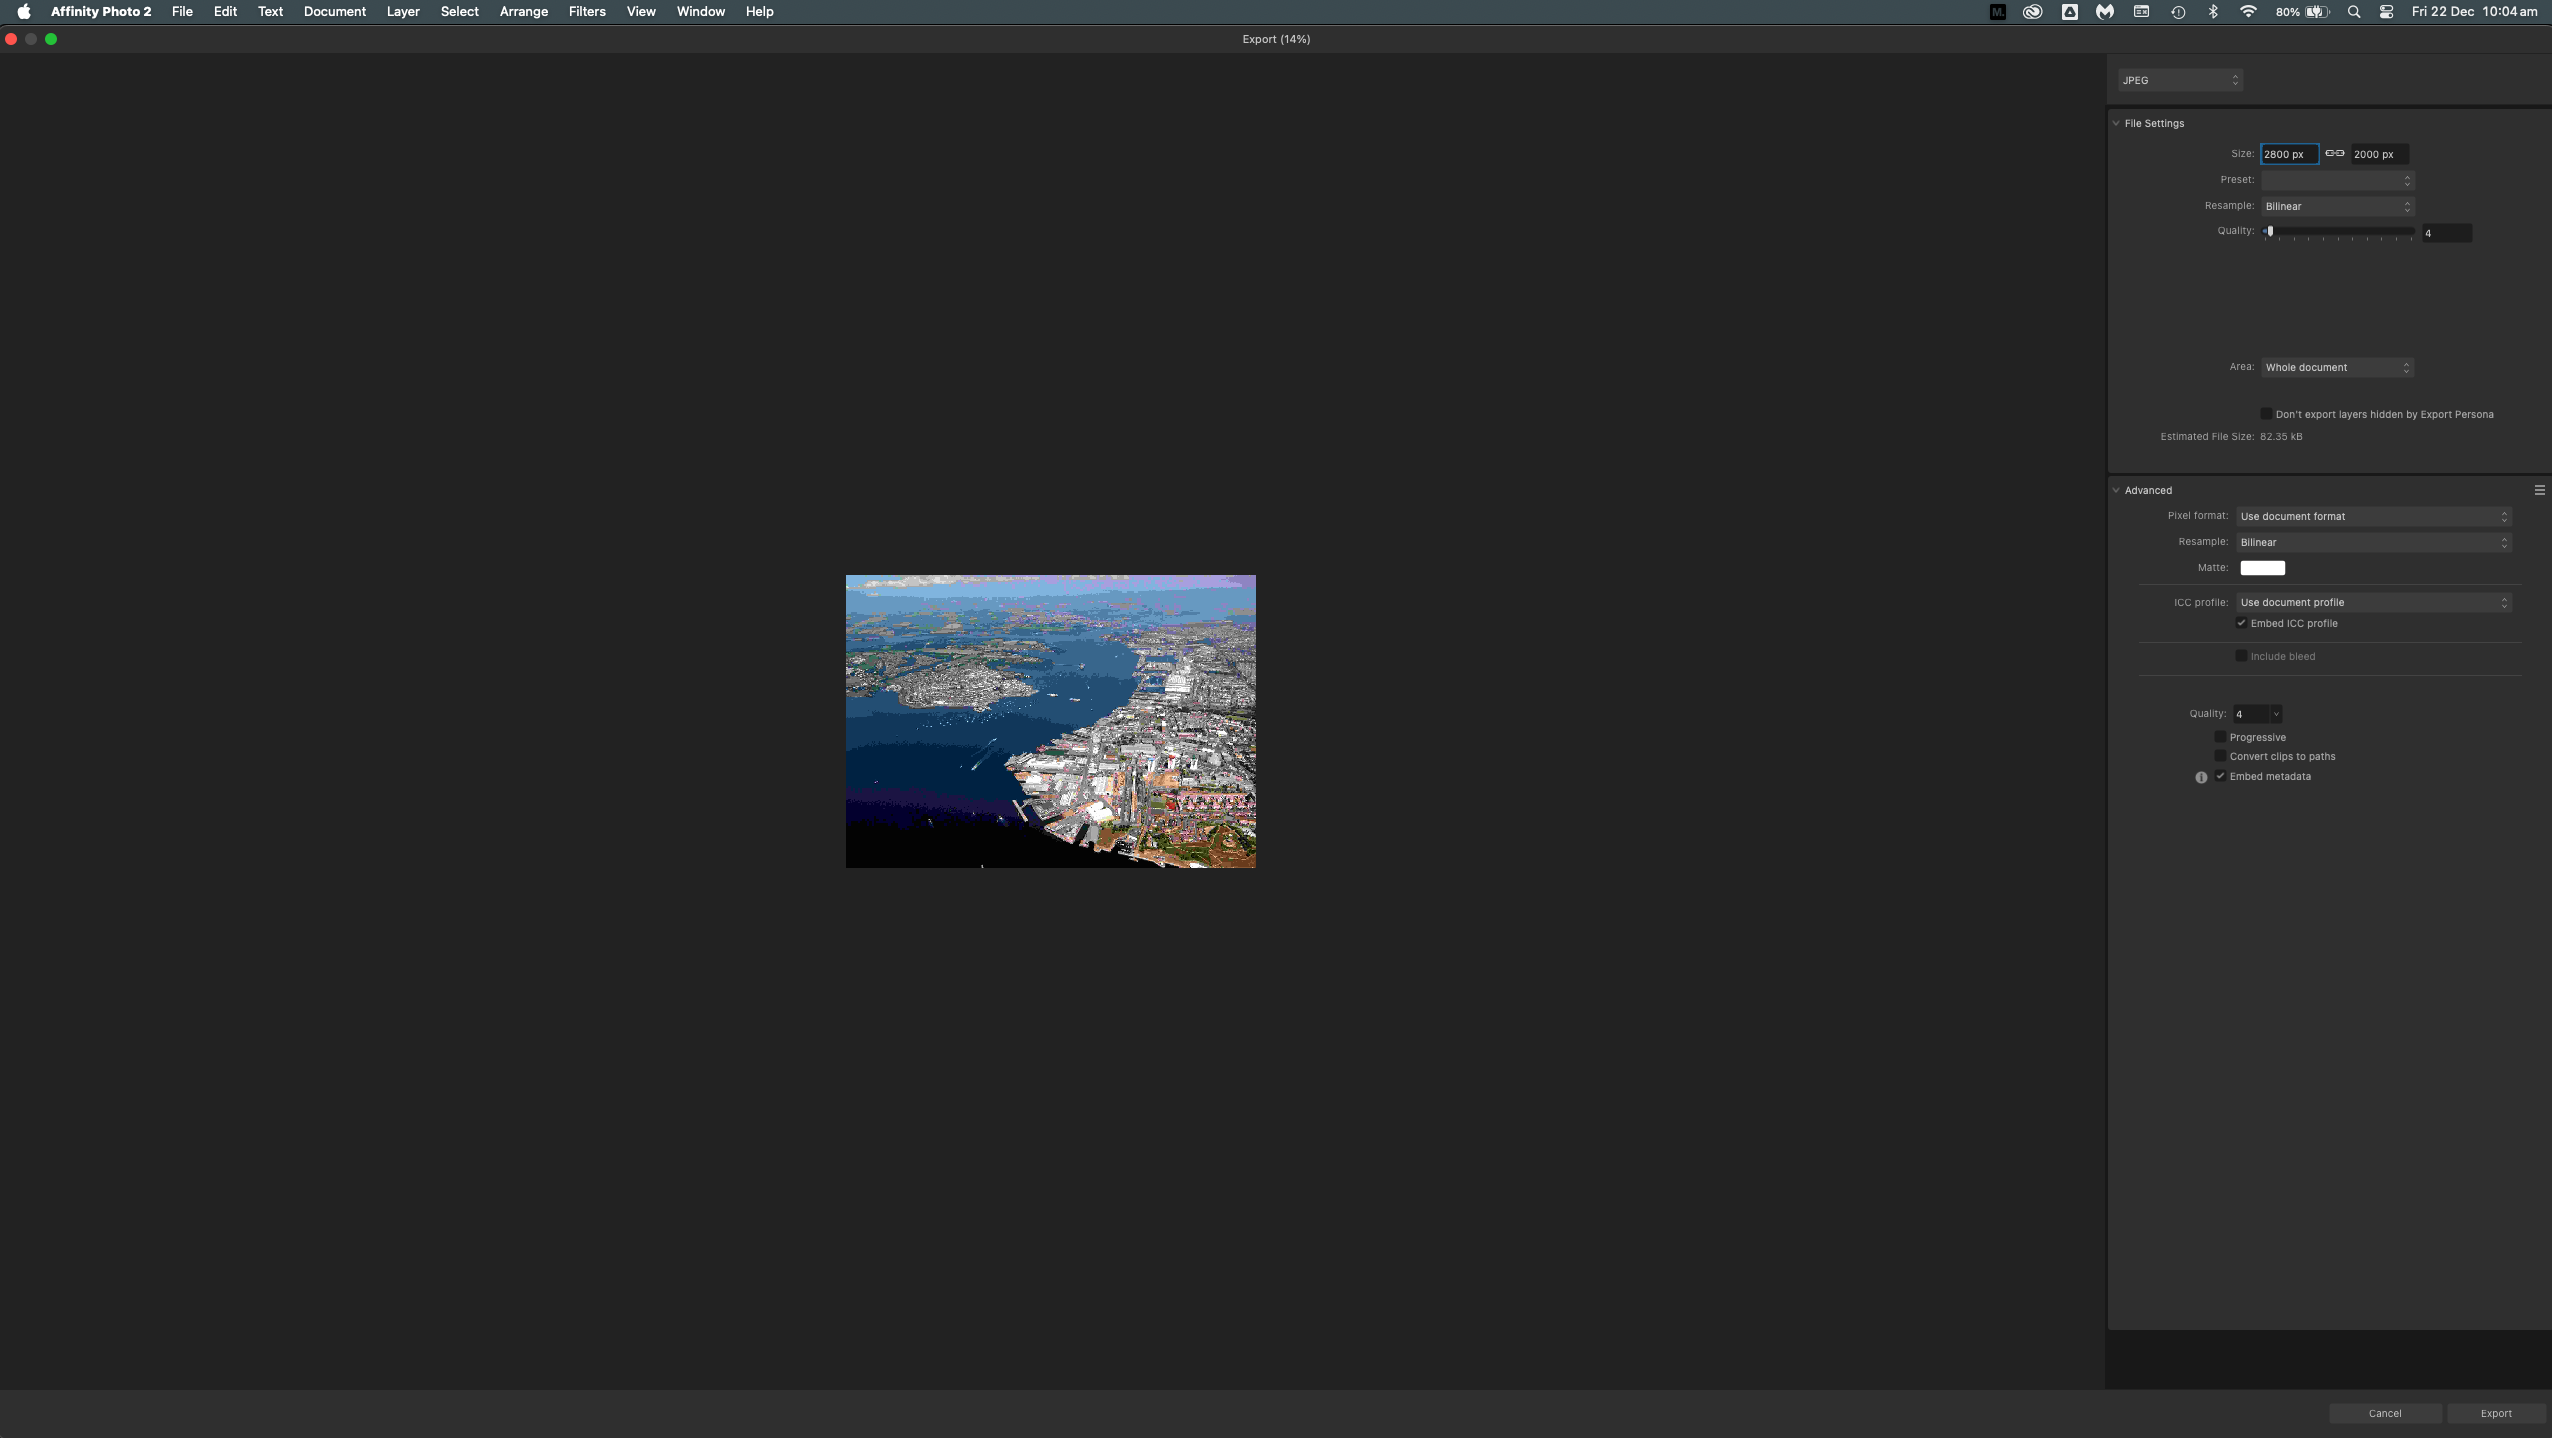Image resolution: width=2552 pixels, height=1438 pixels.
Task: Click the Quality value field next to slider
Action: [2446, 233]
